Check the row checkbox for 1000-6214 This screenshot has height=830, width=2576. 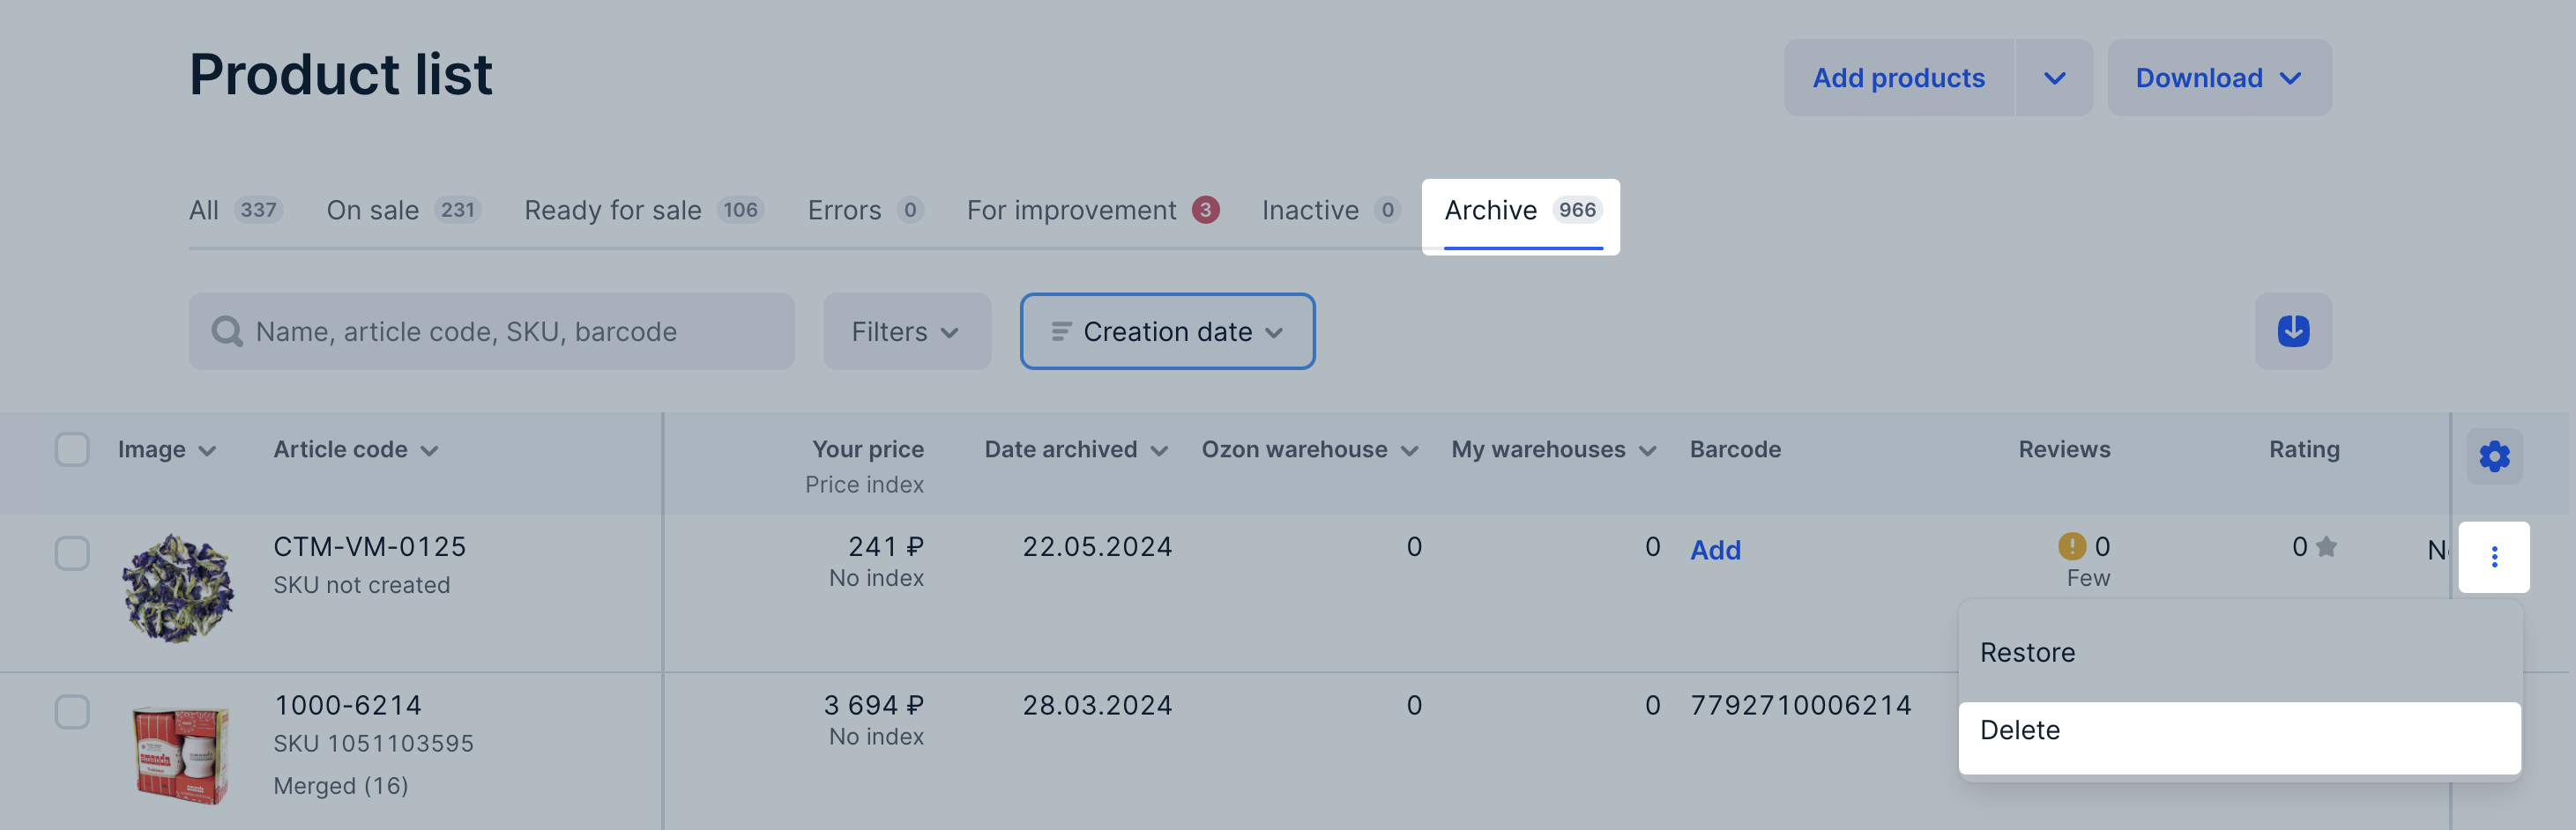point(71,712)
